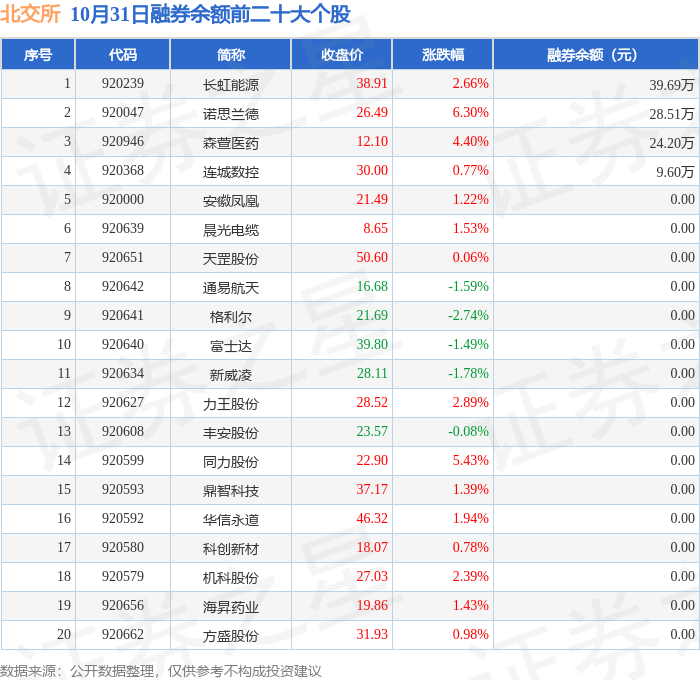The image size is (700, 680).
Task: Click change value 0.98%
Action: pyautogui.click(x=471, y=635)
